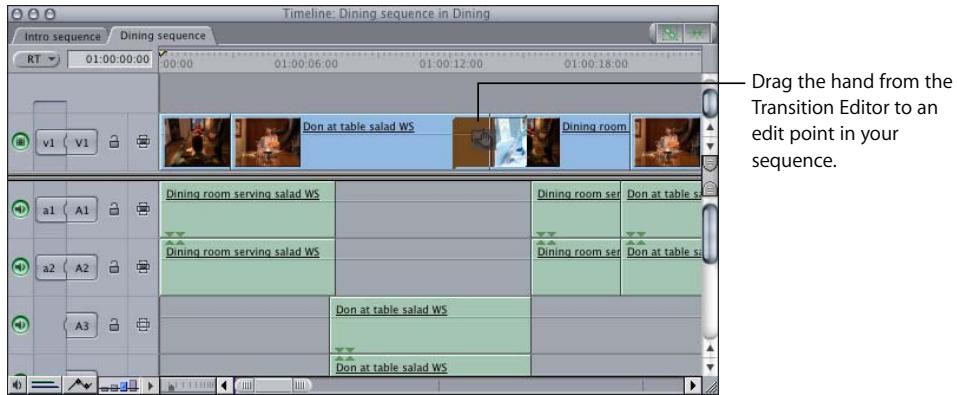The width and height of the screenshot is (957, 395).
Task: Toggle Auto Select on track A3
Action: (x=143, y=325)
